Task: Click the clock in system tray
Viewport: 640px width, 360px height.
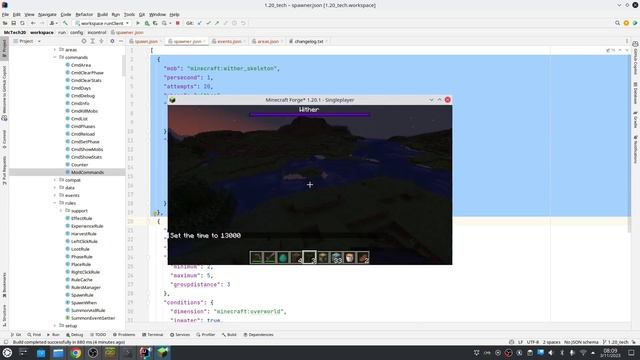Action: click(611, 353)
